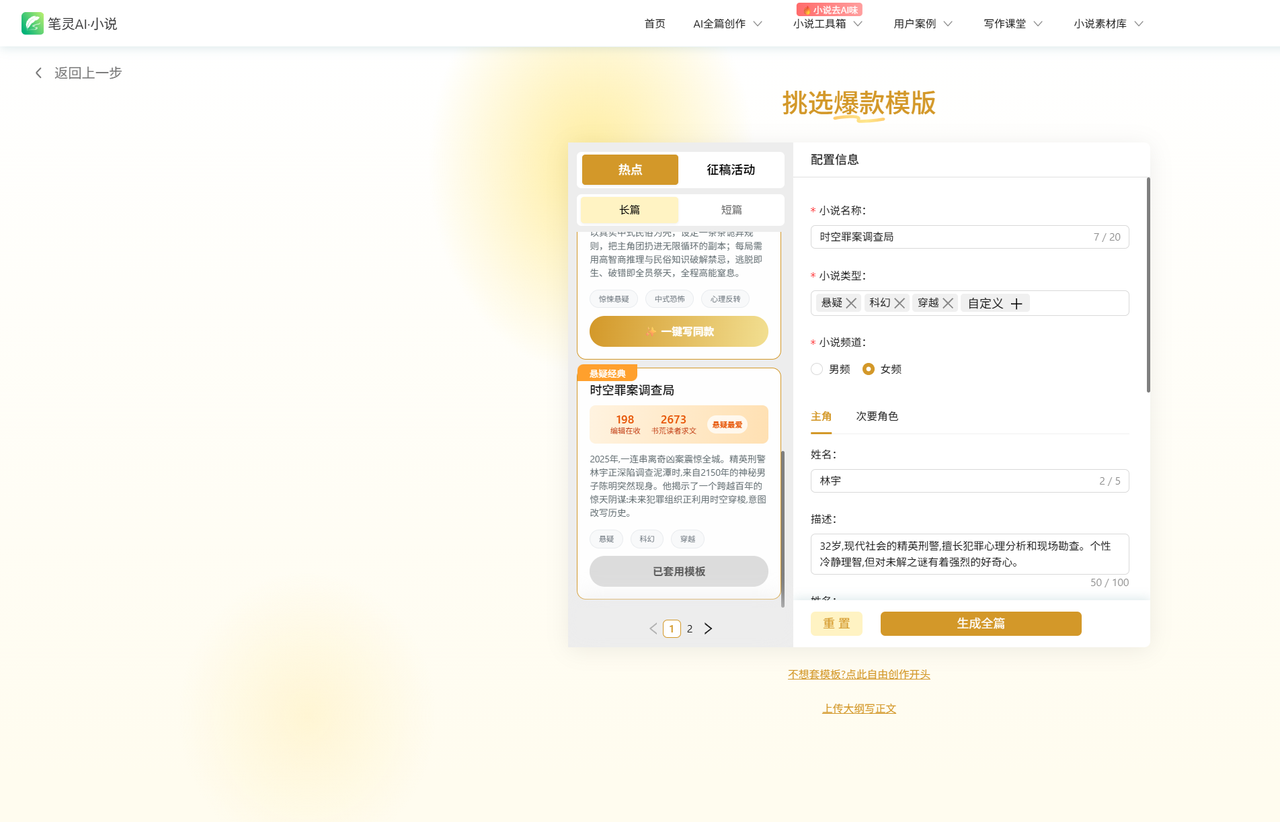This screenshot has width=1280, height=822.
Task: Switch to the 次要角色 tab
Action: click(x=877, y=416)
